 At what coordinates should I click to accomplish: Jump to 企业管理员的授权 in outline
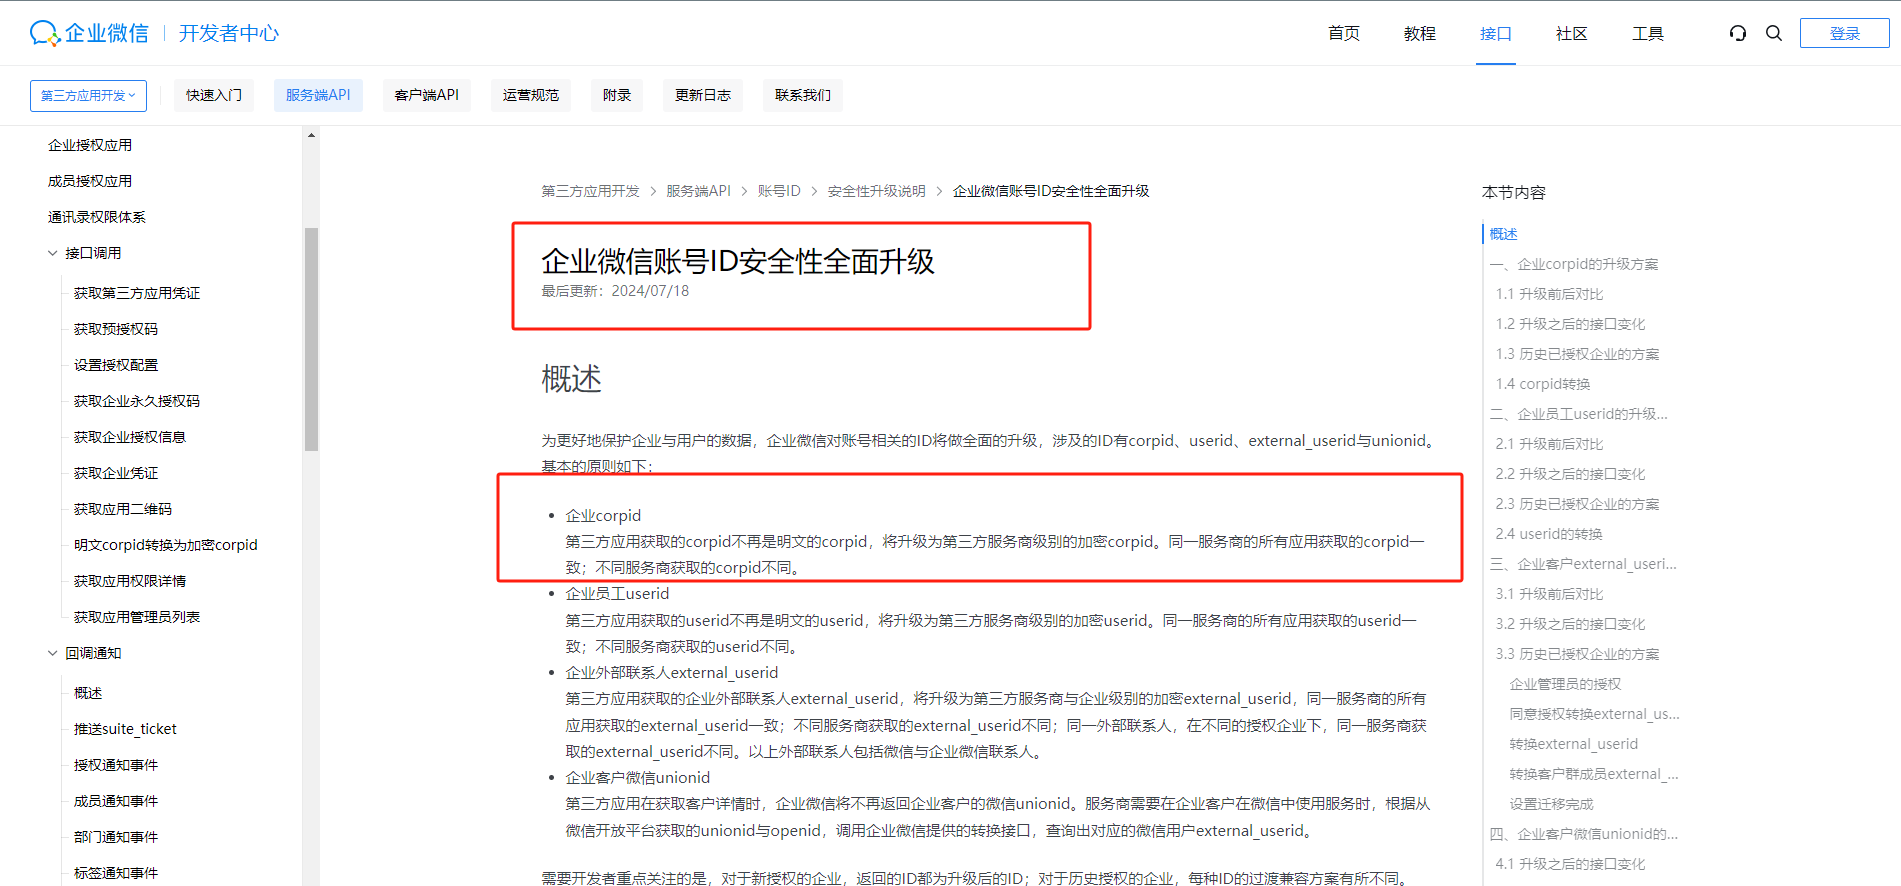[x=1565, y=684]
